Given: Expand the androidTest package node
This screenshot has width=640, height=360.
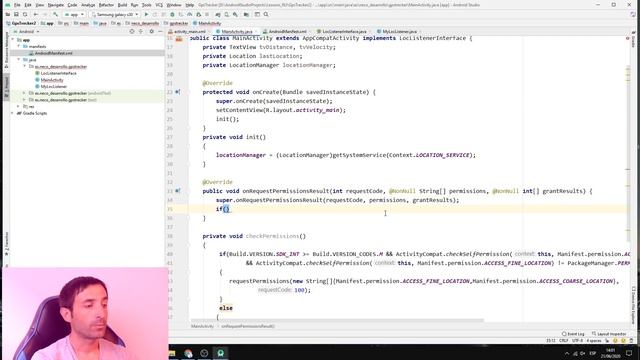Looking at the screenshot, I should coord(24,93).
